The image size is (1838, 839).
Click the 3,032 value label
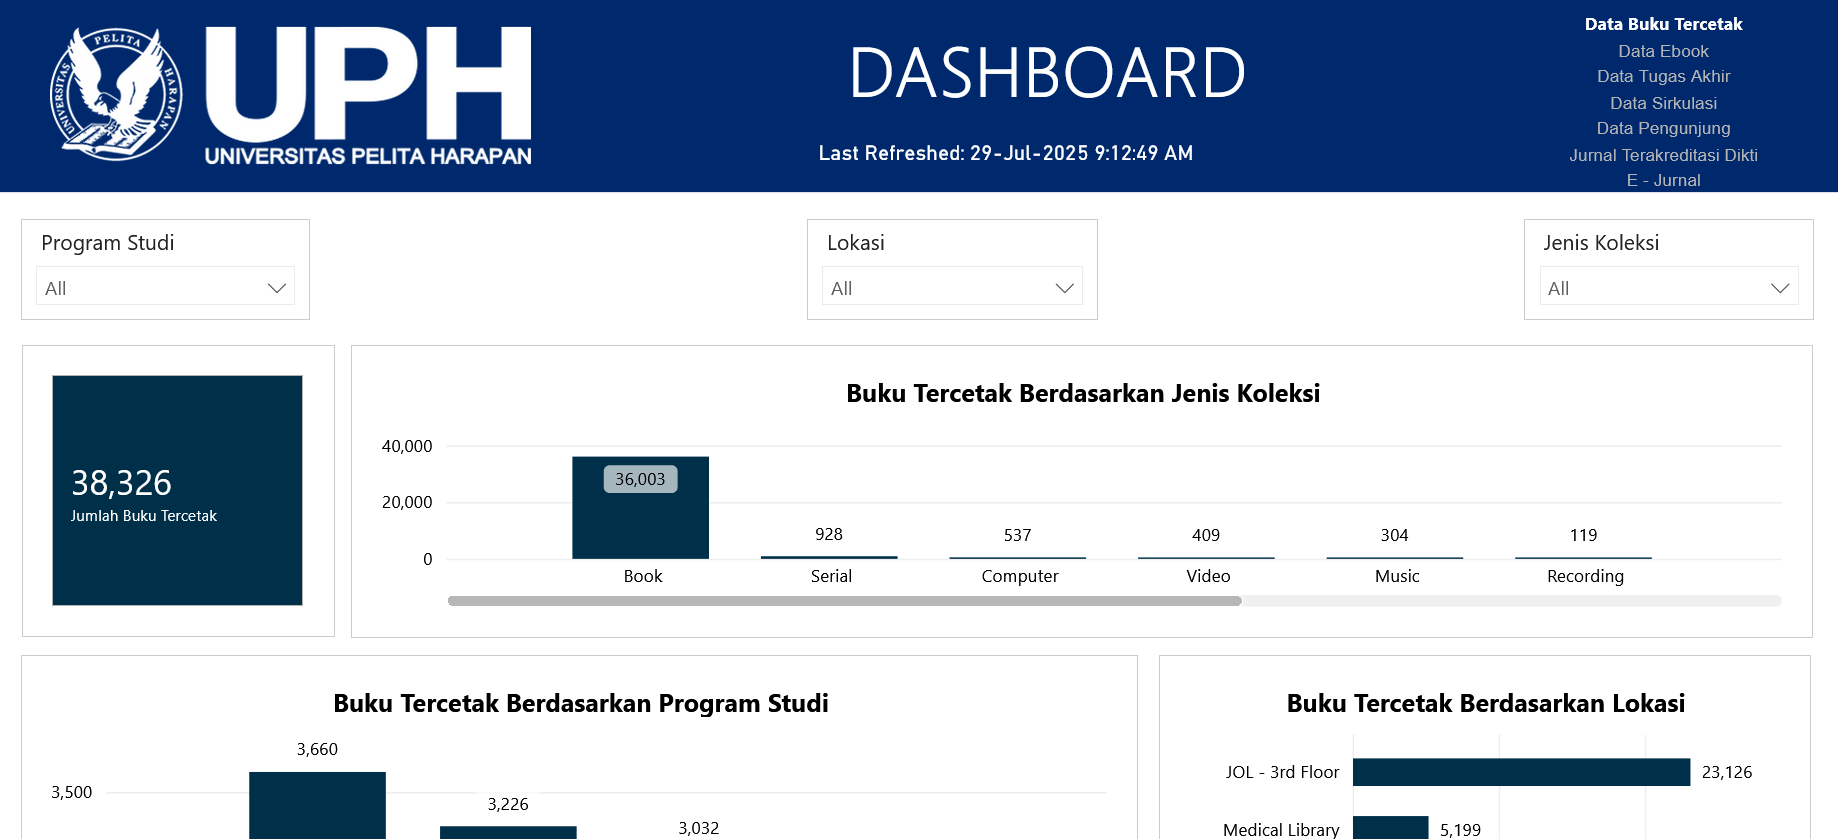pos(699,828)
